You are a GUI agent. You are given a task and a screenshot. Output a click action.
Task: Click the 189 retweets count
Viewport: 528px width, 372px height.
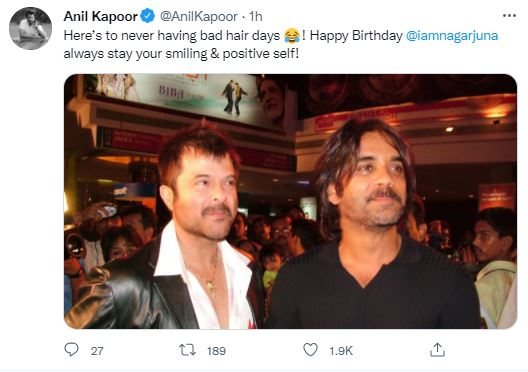(x=216, y=351)
